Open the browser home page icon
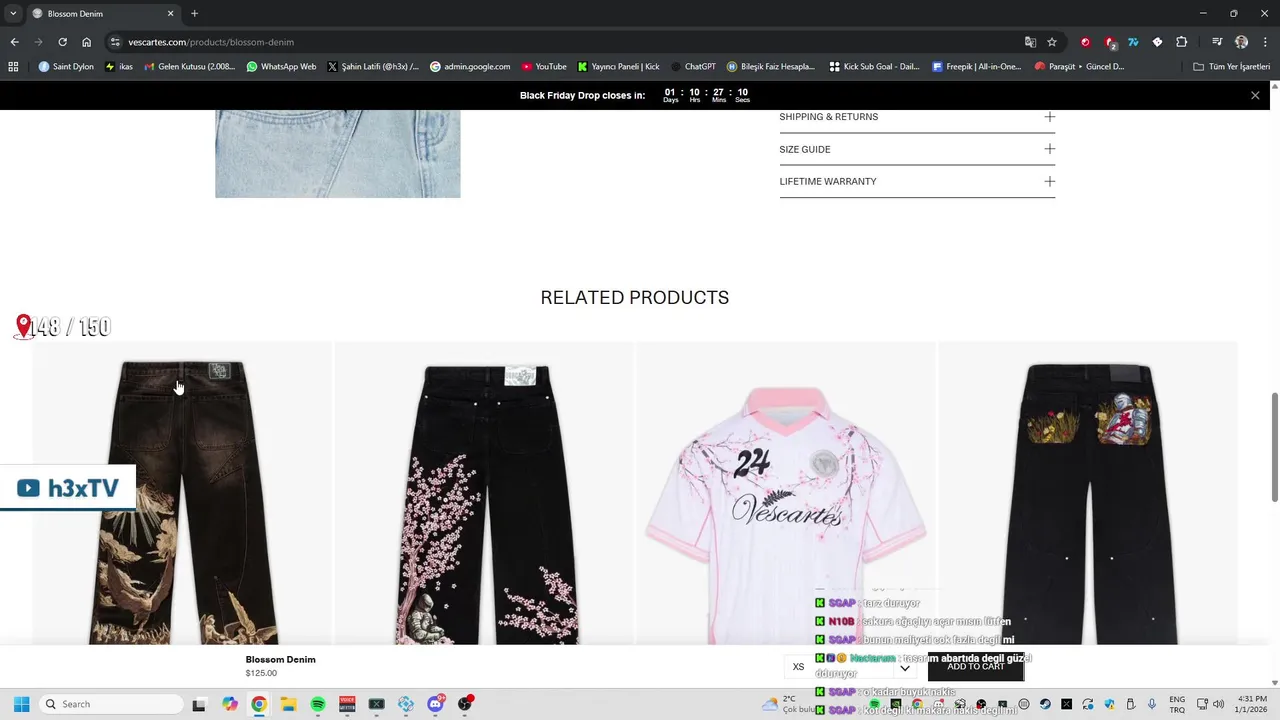The image size is (1280, 720). [87, 42]
